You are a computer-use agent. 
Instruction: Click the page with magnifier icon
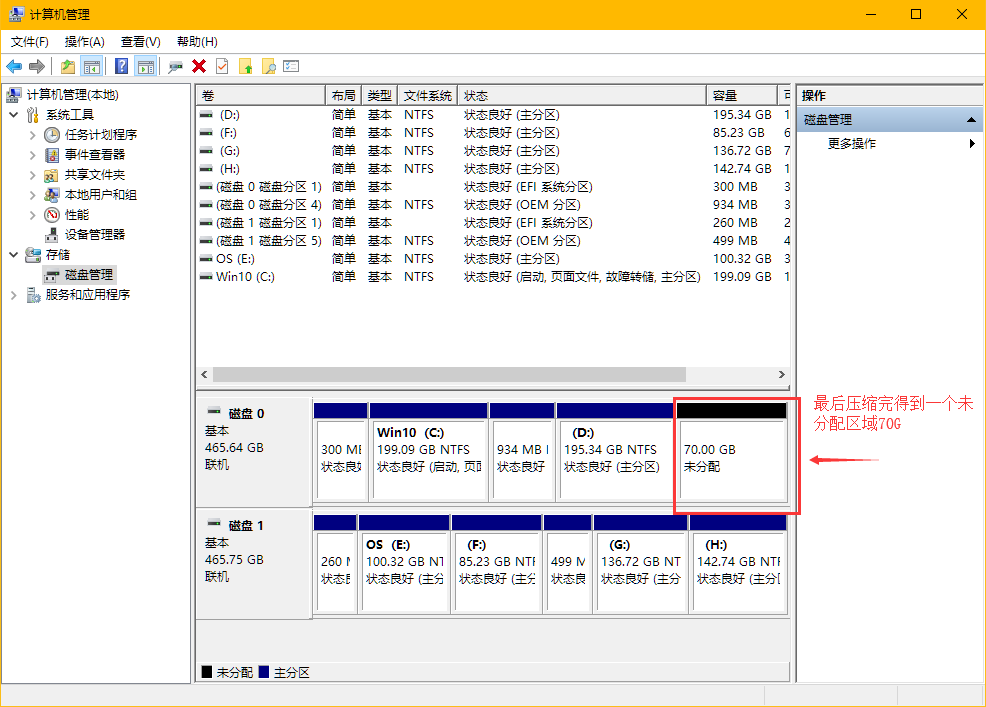coord(269,66)
